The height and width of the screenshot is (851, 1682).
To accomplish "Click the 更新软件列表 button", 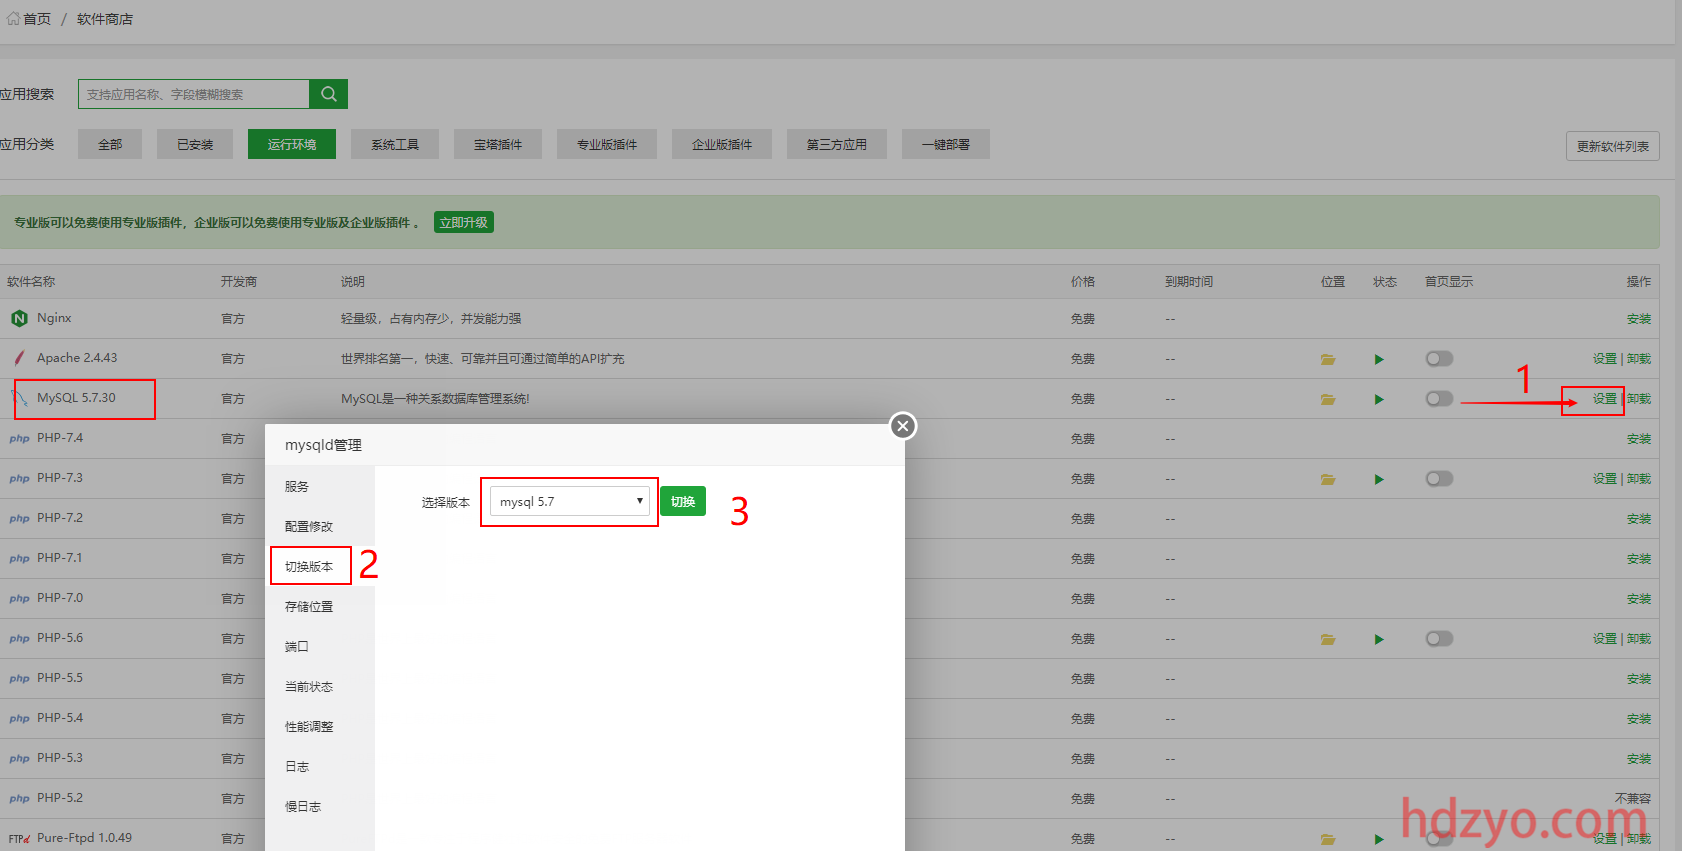I will tap(1613, 146).
